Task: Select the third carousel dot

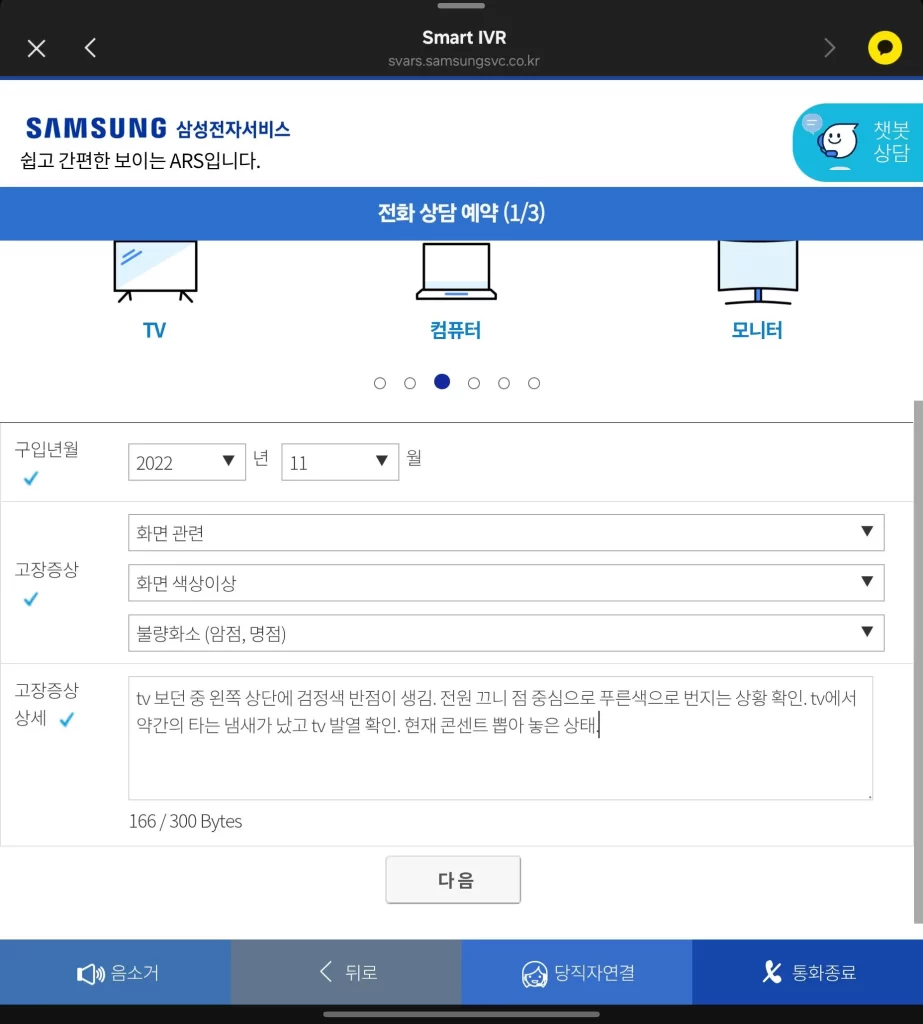Action: pos(442,382)
